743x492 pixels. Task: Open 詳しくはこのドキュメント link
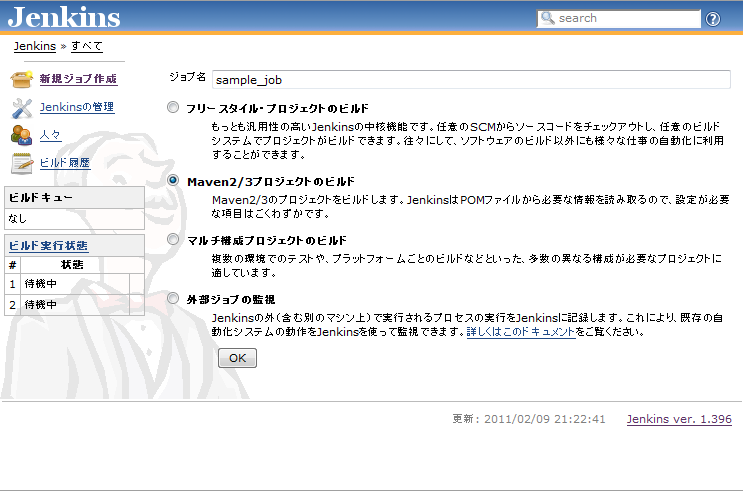pyautogui.click(x=521, y=332)
